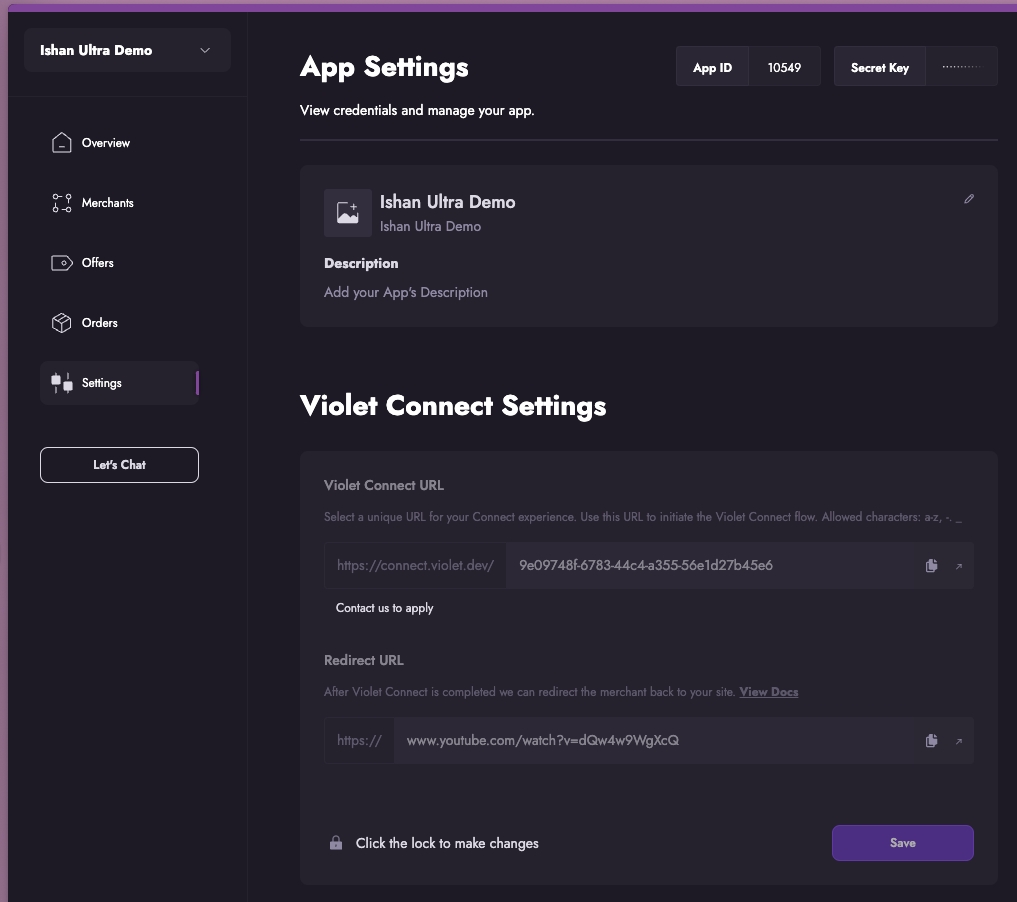Click the Secret Key label
This screenshot has height=902, width=1017.
tap(879, 67)
